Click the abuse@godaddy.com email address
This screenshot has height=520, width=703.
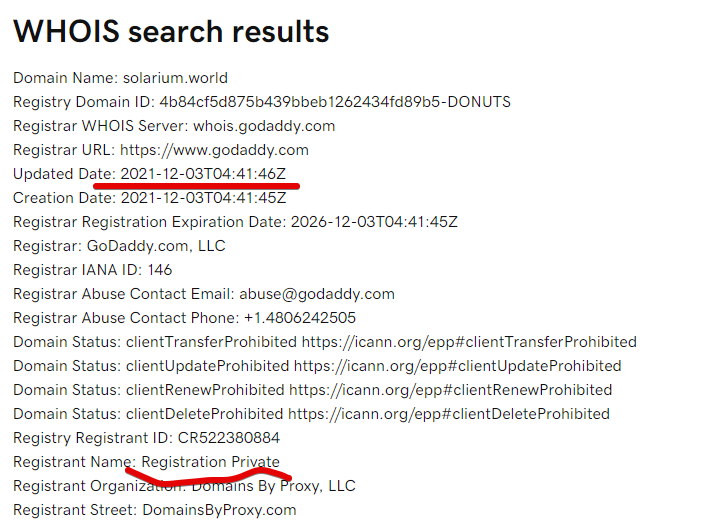coord(317,294)
